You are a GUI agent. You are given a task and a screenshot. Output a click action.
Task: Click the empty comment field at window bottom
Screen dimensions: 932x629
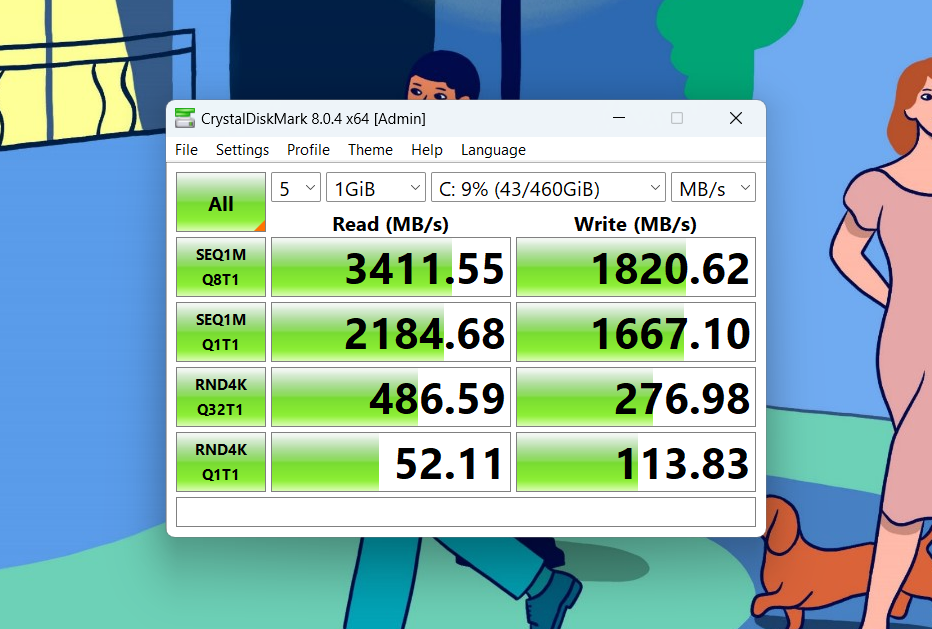(x=466, y=512)
